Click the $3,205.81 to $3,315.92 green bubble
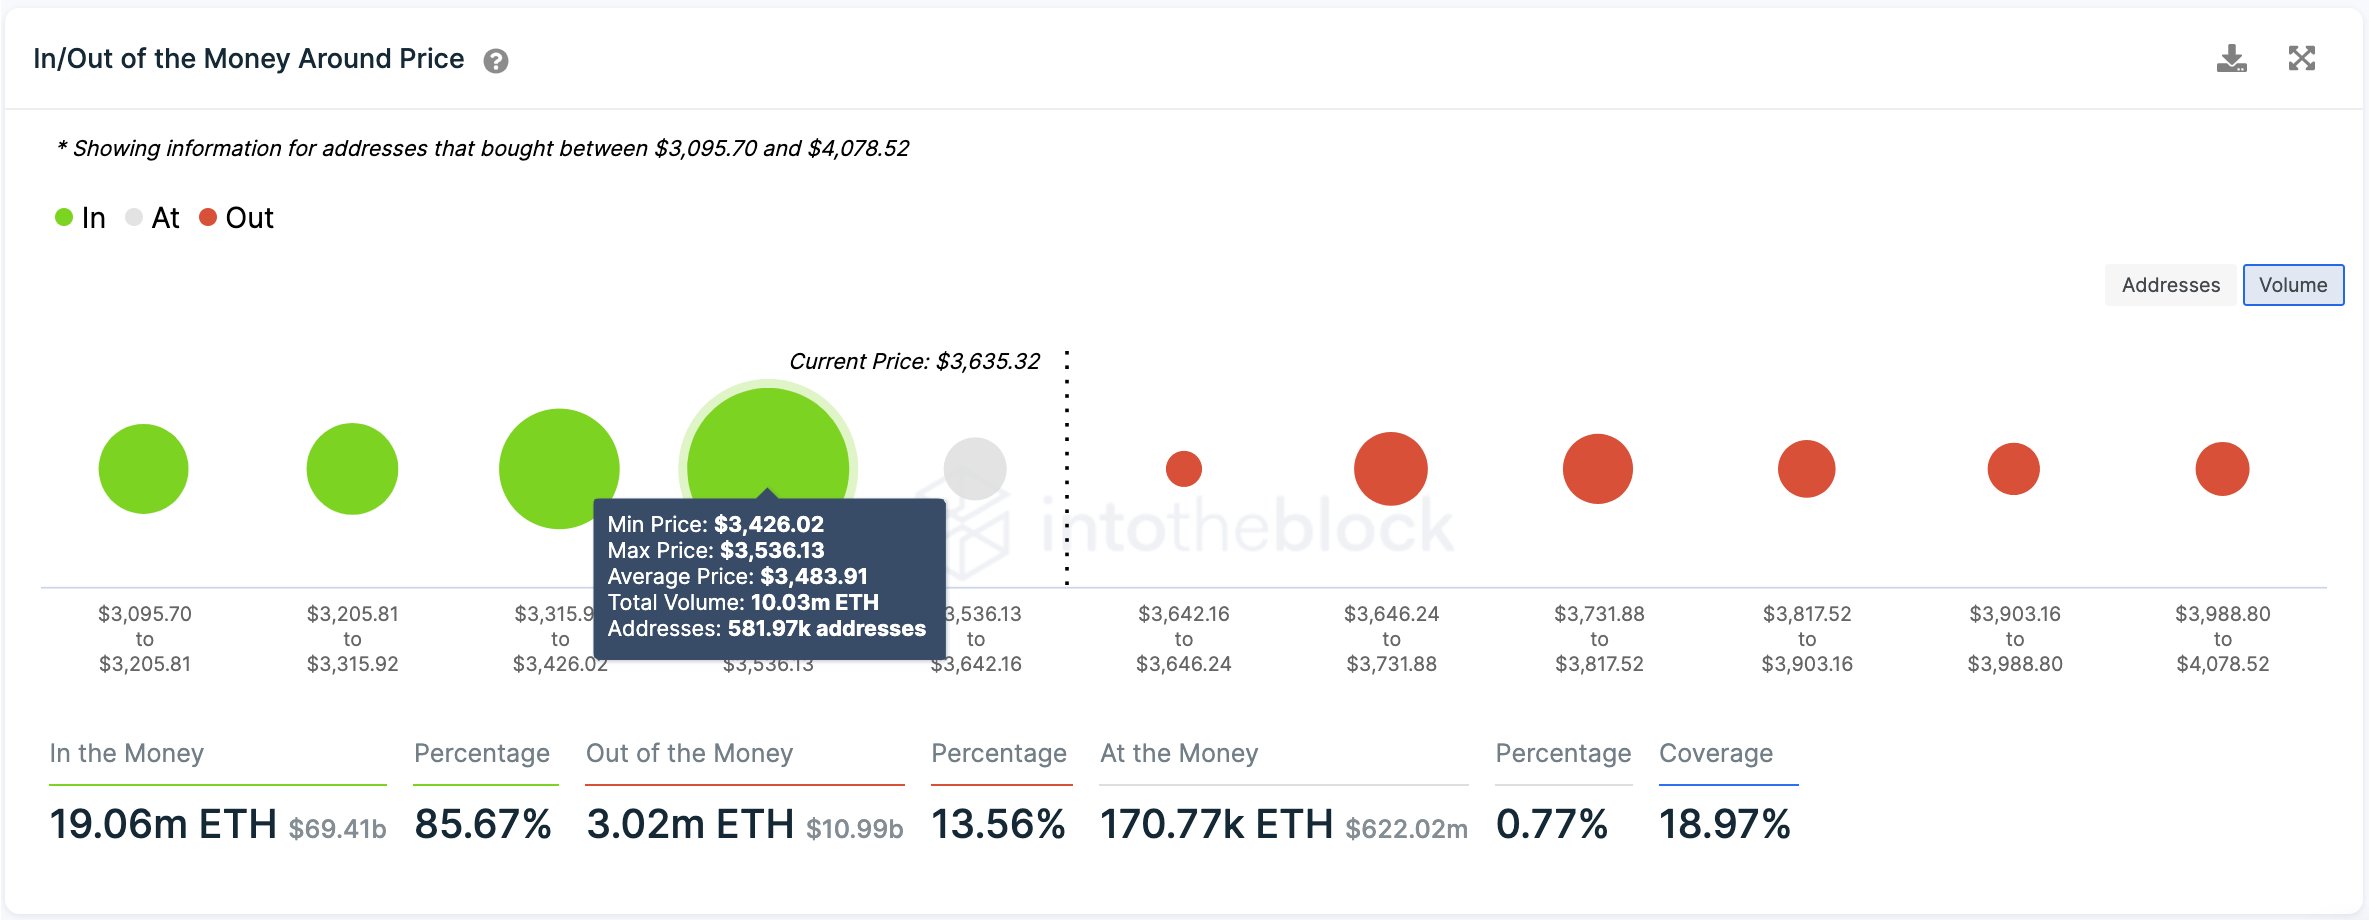The width and height of the screenshot is (2369, 920). 352,469
